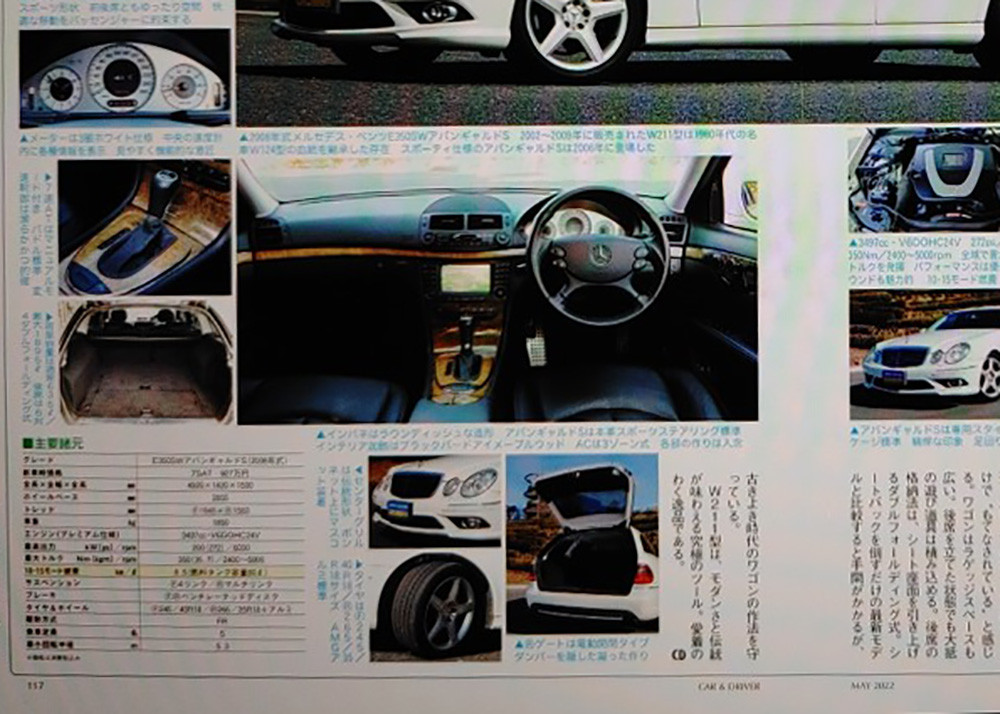Open the empty cargo area photo
This screenshot has height=714, width=1000.
[x=146, y=361]
